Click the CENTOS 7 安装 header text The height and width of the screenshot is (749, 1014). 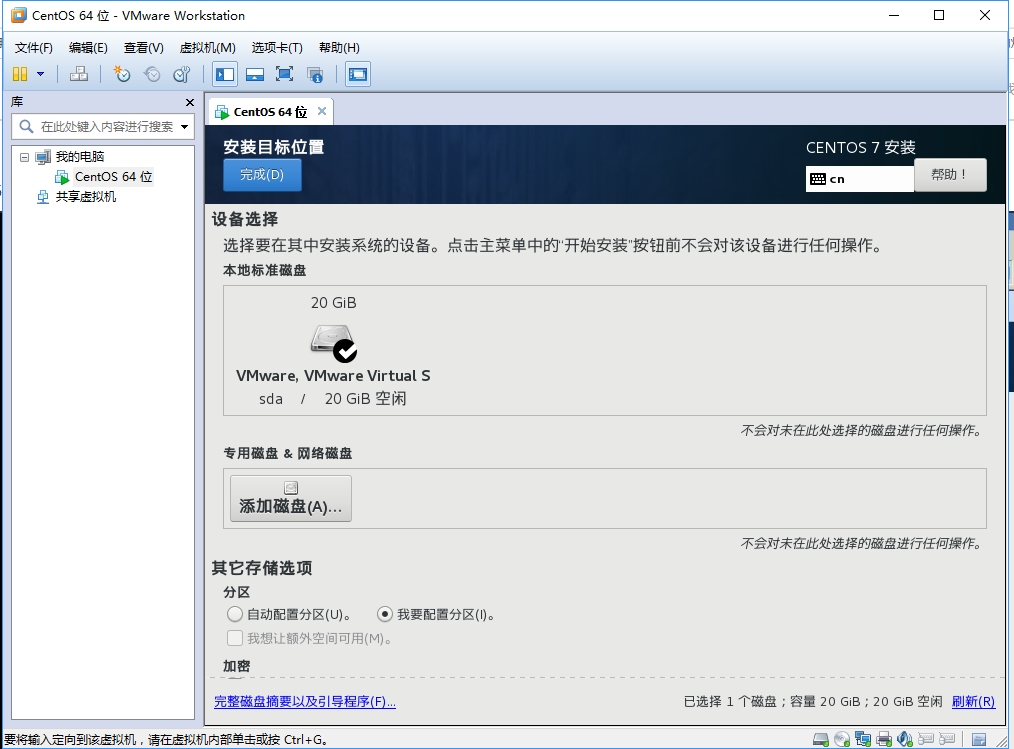click(861, 147)
